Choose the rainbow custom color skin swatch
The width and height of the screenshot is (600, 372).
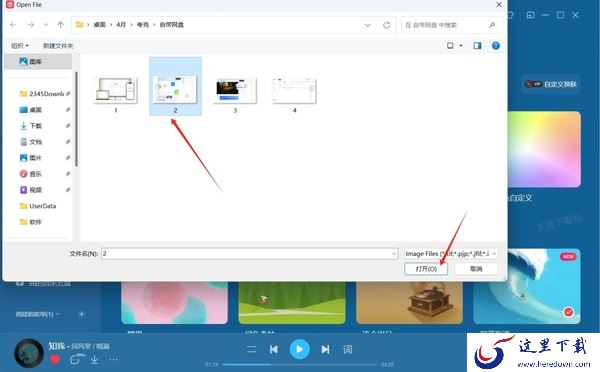[544, 149]
